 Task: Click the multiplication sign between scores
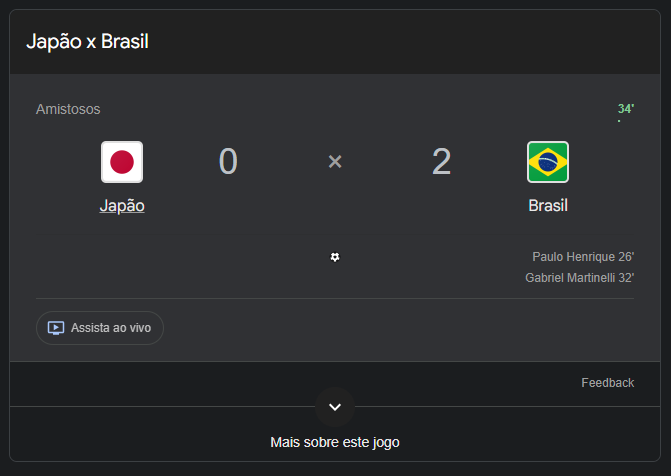tap(335, 161)
